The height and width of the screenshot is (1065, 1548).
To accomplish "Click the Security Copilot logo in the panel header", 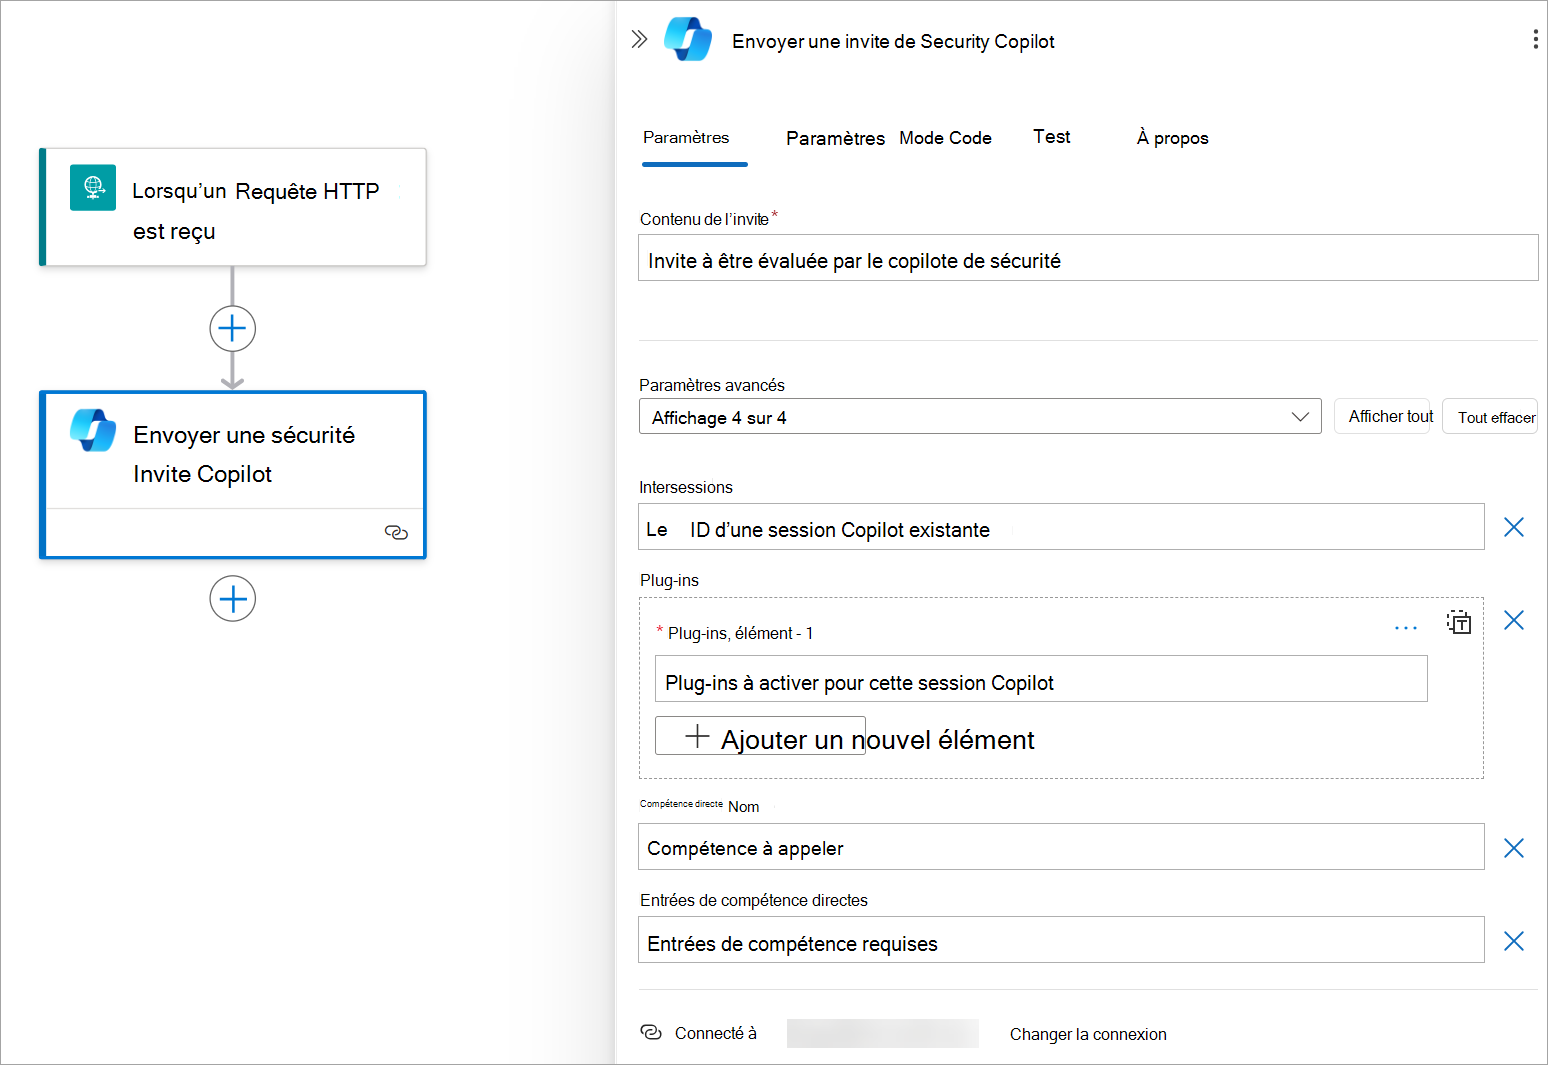I will [x=688, y=40].
